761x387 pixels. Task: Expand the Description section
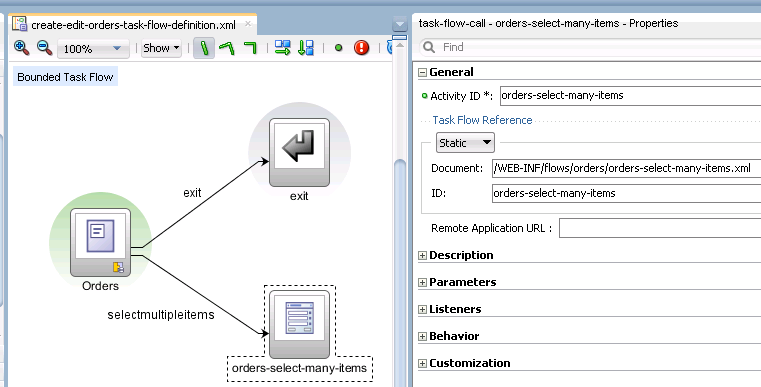pos(422,255)
